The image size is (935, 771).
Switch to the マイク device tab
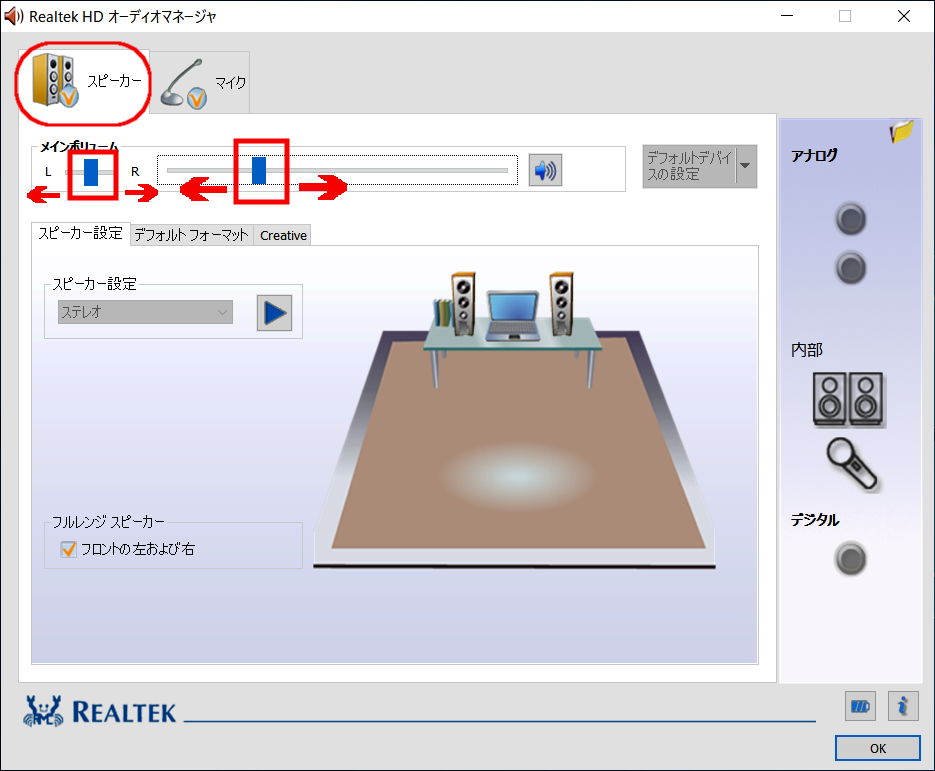point(200,82)
